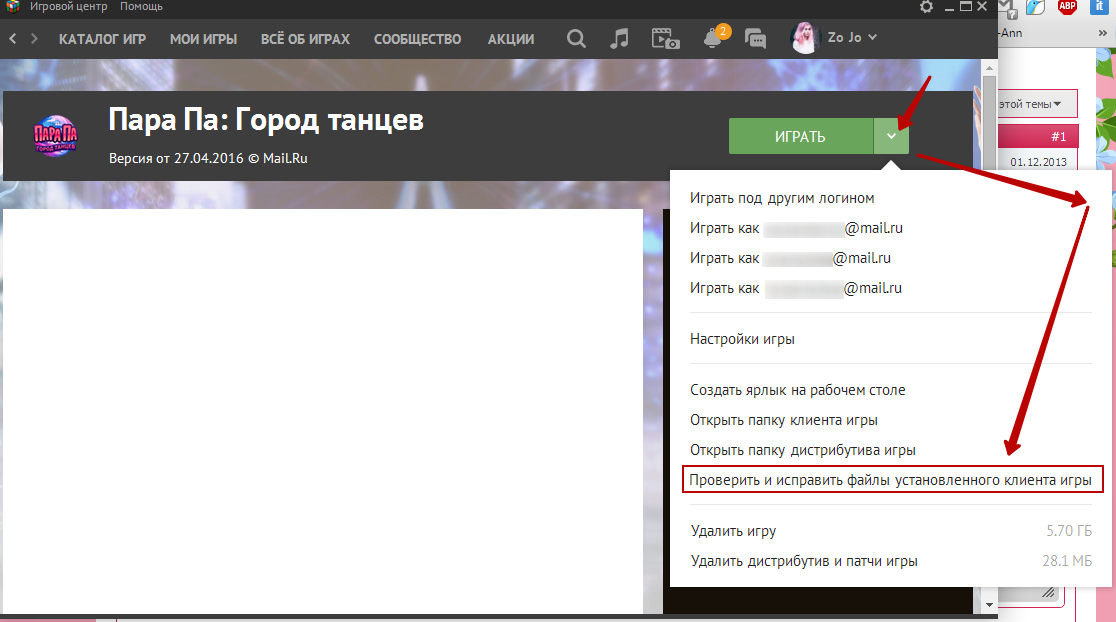Screen dimensions: 1116x622
Task: Open the music note icon
Action: point(619,39)
